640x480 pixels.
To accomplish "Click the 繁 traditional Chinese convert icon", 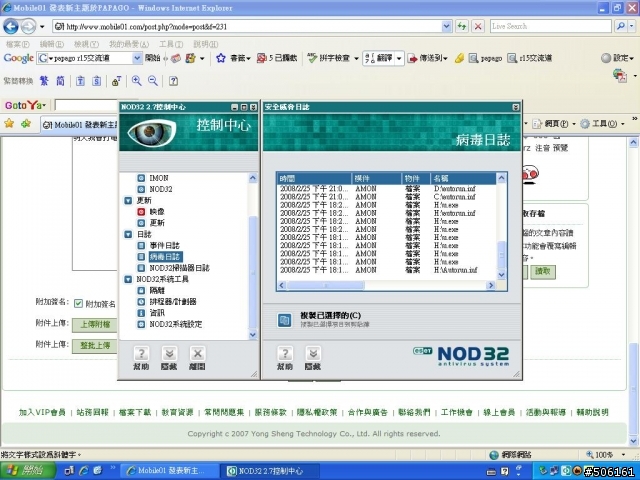I will click(x=44, y=81).
